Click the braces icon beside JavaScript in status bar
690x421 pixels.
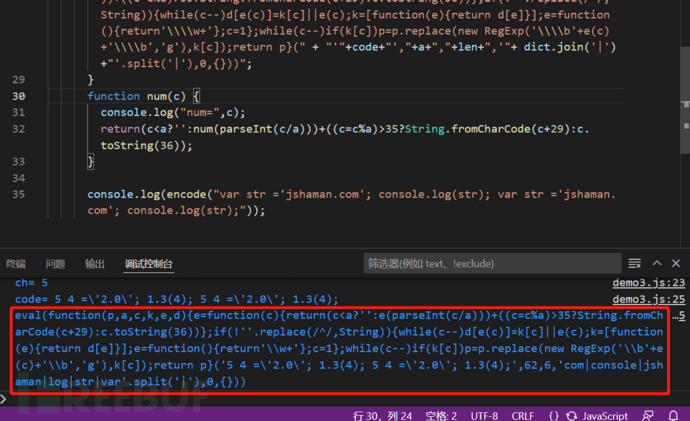[x=554, y=416]
